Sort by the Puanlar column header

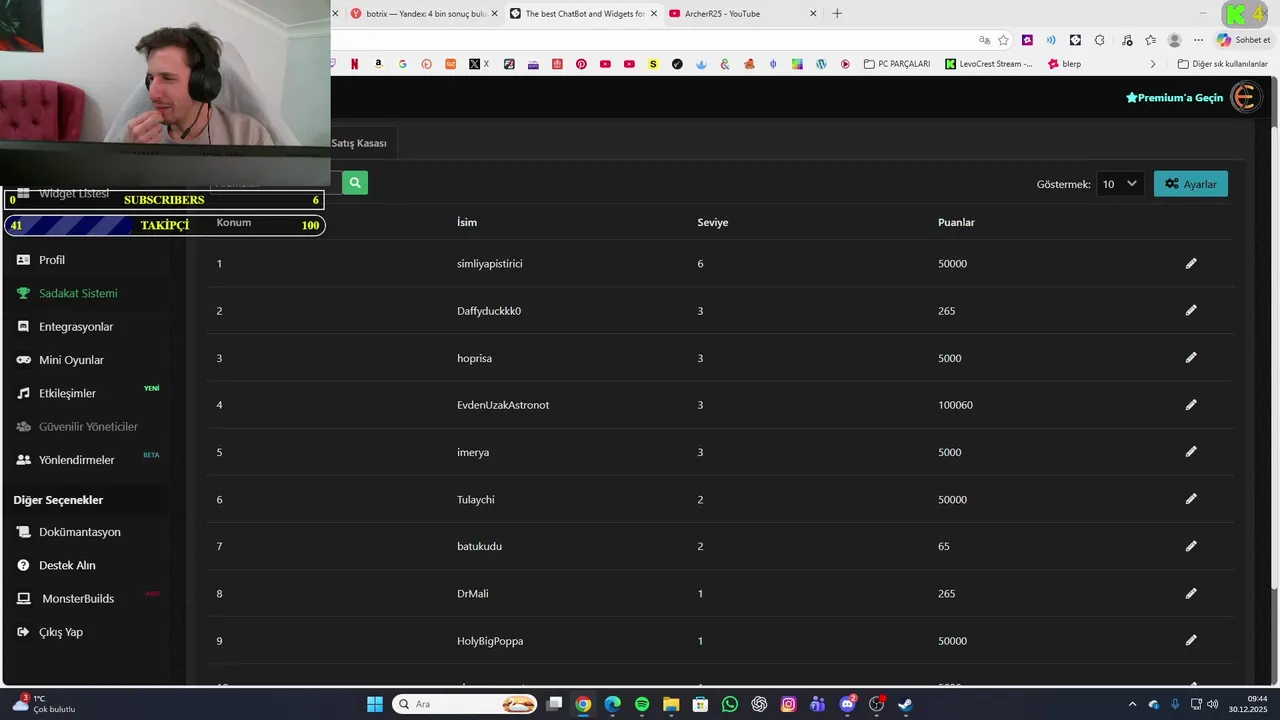pyautogui.click(x=956, y=222)
